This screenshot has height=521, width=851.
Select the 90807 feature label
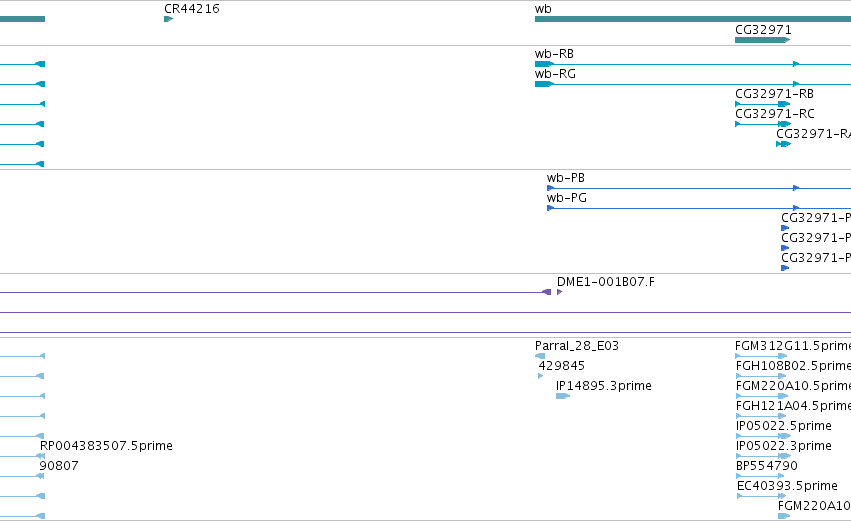59,466
